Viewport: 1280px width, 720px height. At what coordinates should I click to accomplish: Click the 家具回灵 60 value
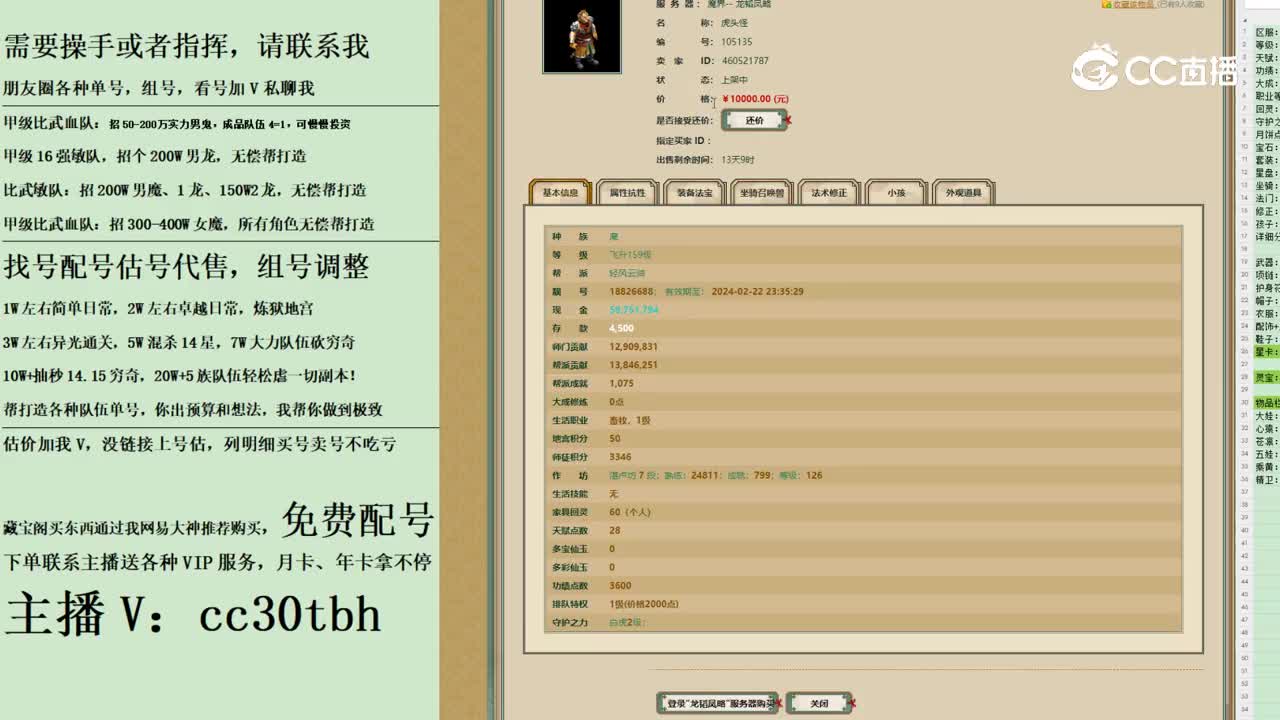coord(629,512)
